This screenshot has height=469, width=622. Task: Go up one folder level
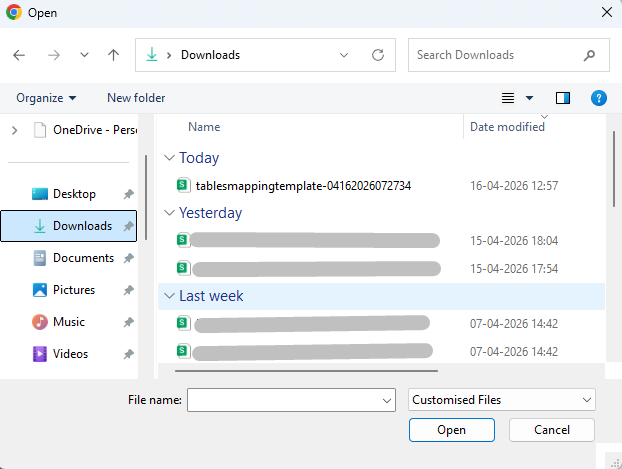point(113,55)
